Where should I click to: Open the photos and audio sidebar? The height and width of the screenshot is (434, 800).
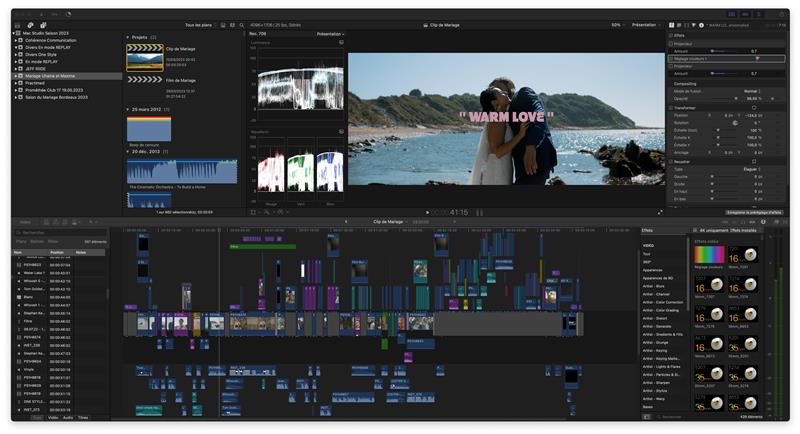(x=30, y=25)
